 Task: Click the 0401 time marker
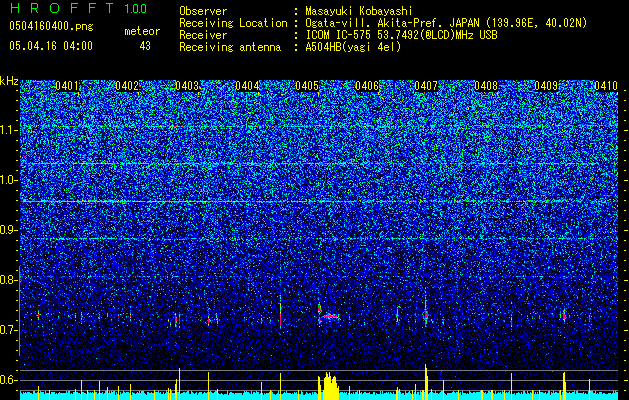pos(67,86)
